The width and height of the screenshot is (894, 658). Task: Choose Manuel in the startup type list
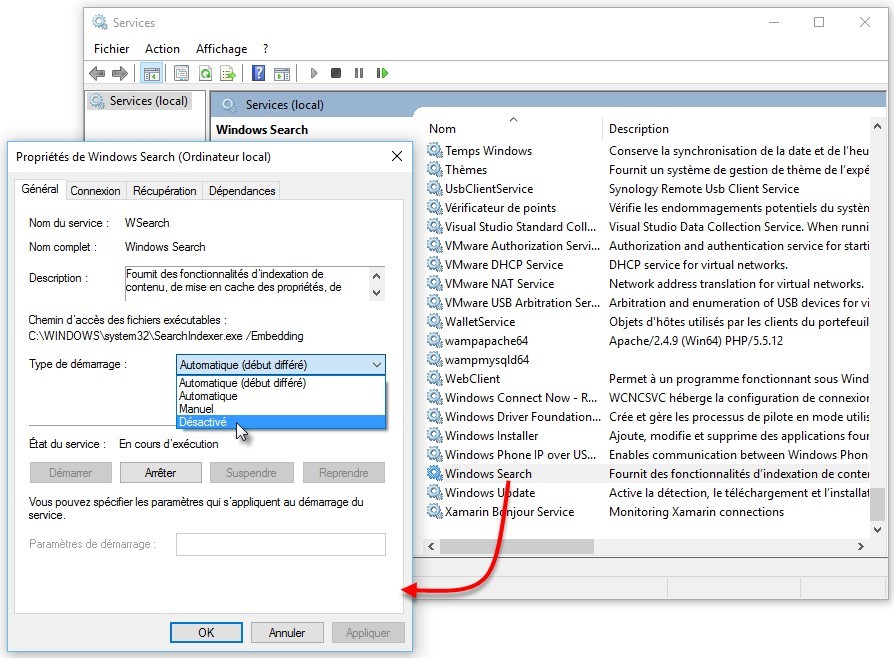tap(196, 409)
